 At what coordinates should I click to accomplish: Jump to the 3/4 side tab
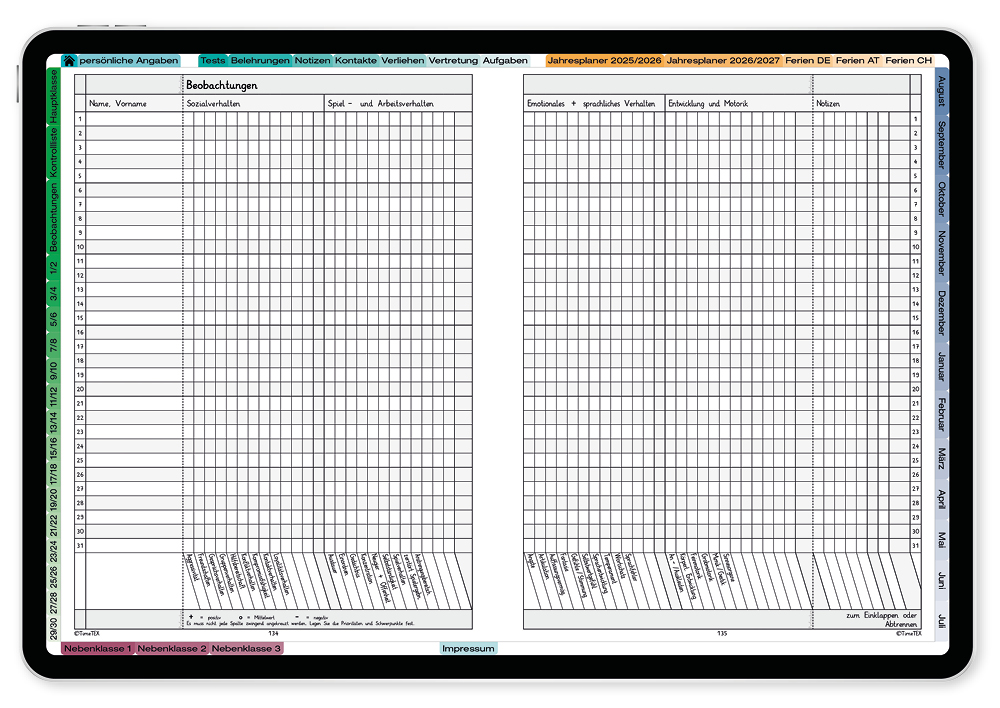54,293
